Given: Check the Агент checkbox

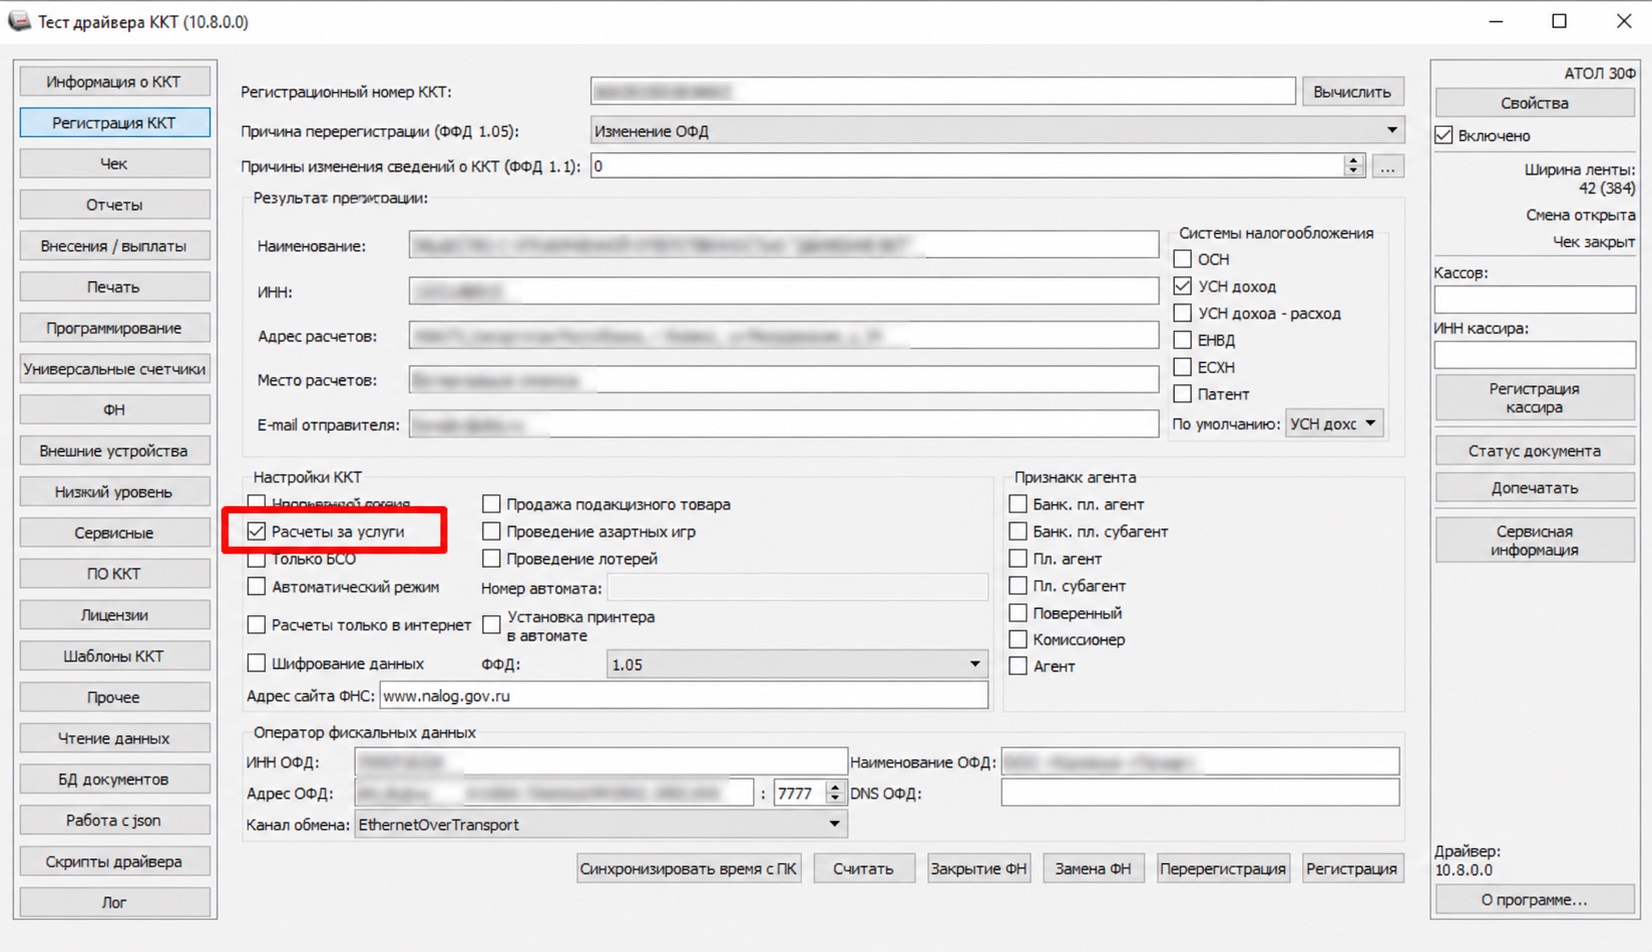Looking at the screenshot, I should tap(1018, 666).
